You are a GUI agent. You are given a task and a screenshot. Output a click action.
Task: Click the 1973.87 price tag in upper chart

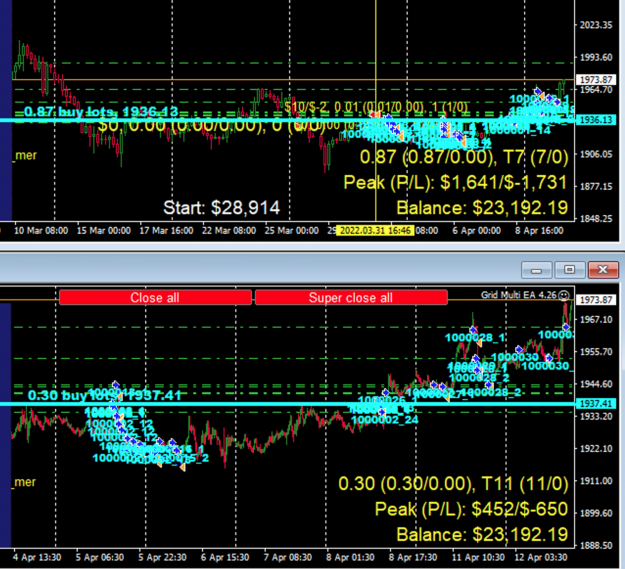pyautogui.click(x=596, y=80)
